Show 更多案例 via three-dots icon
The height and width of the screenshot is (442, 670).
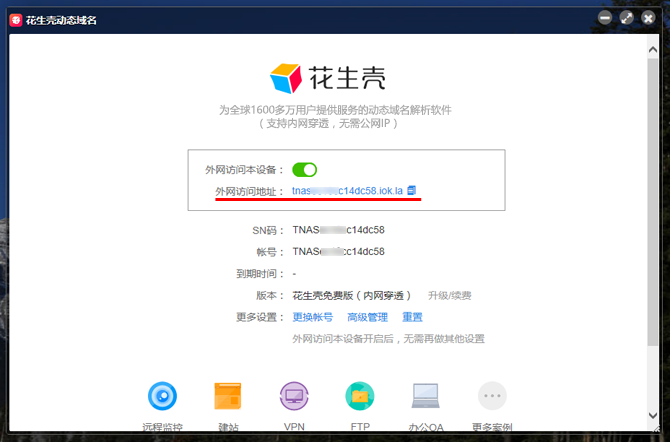[x=492, y=397]
